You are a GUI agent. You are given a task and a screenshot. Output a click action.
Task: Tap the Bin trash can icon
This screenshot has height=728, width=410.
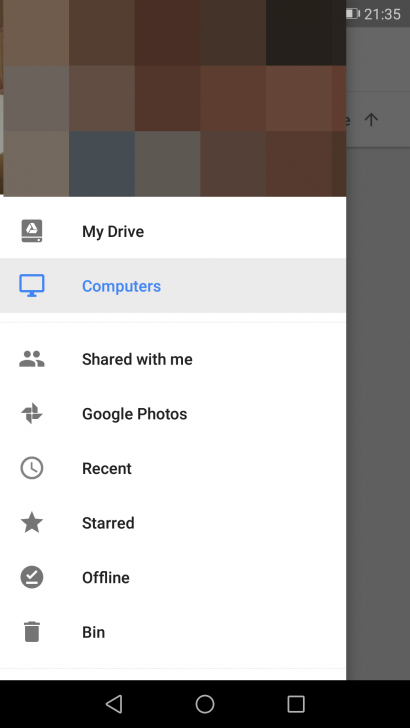pos(32,632)
